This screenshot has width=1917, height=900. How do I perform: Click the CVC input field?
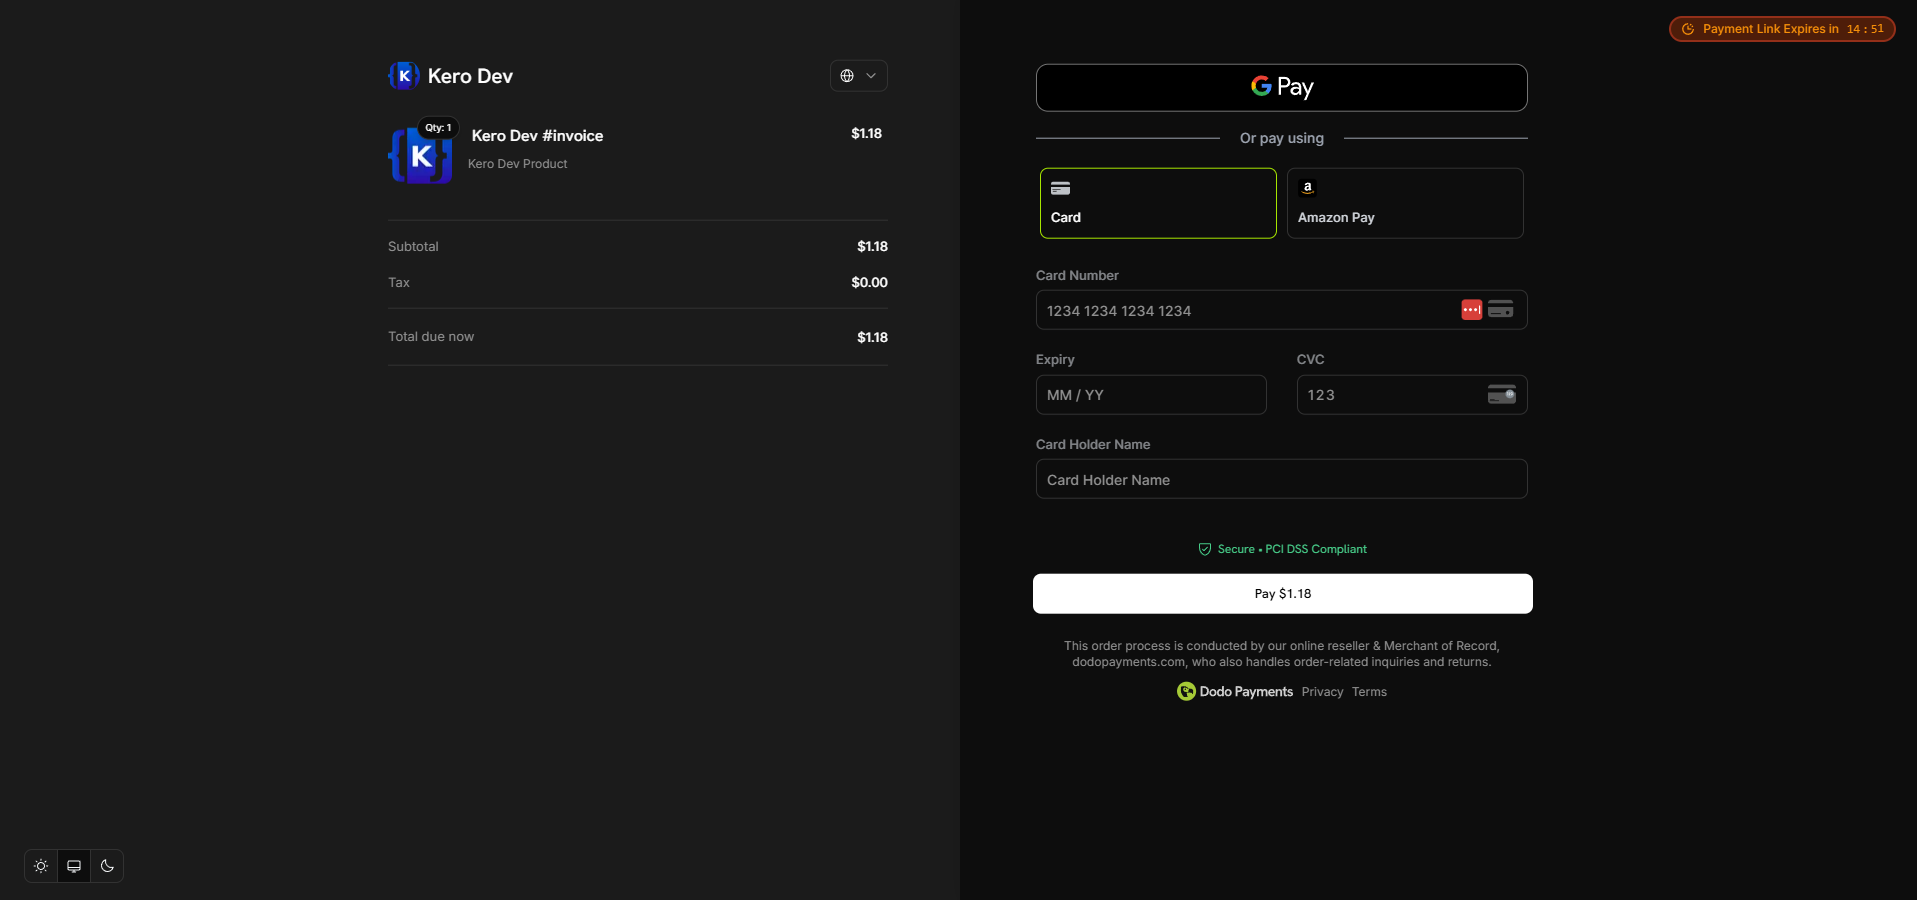tap(1390, 395)
